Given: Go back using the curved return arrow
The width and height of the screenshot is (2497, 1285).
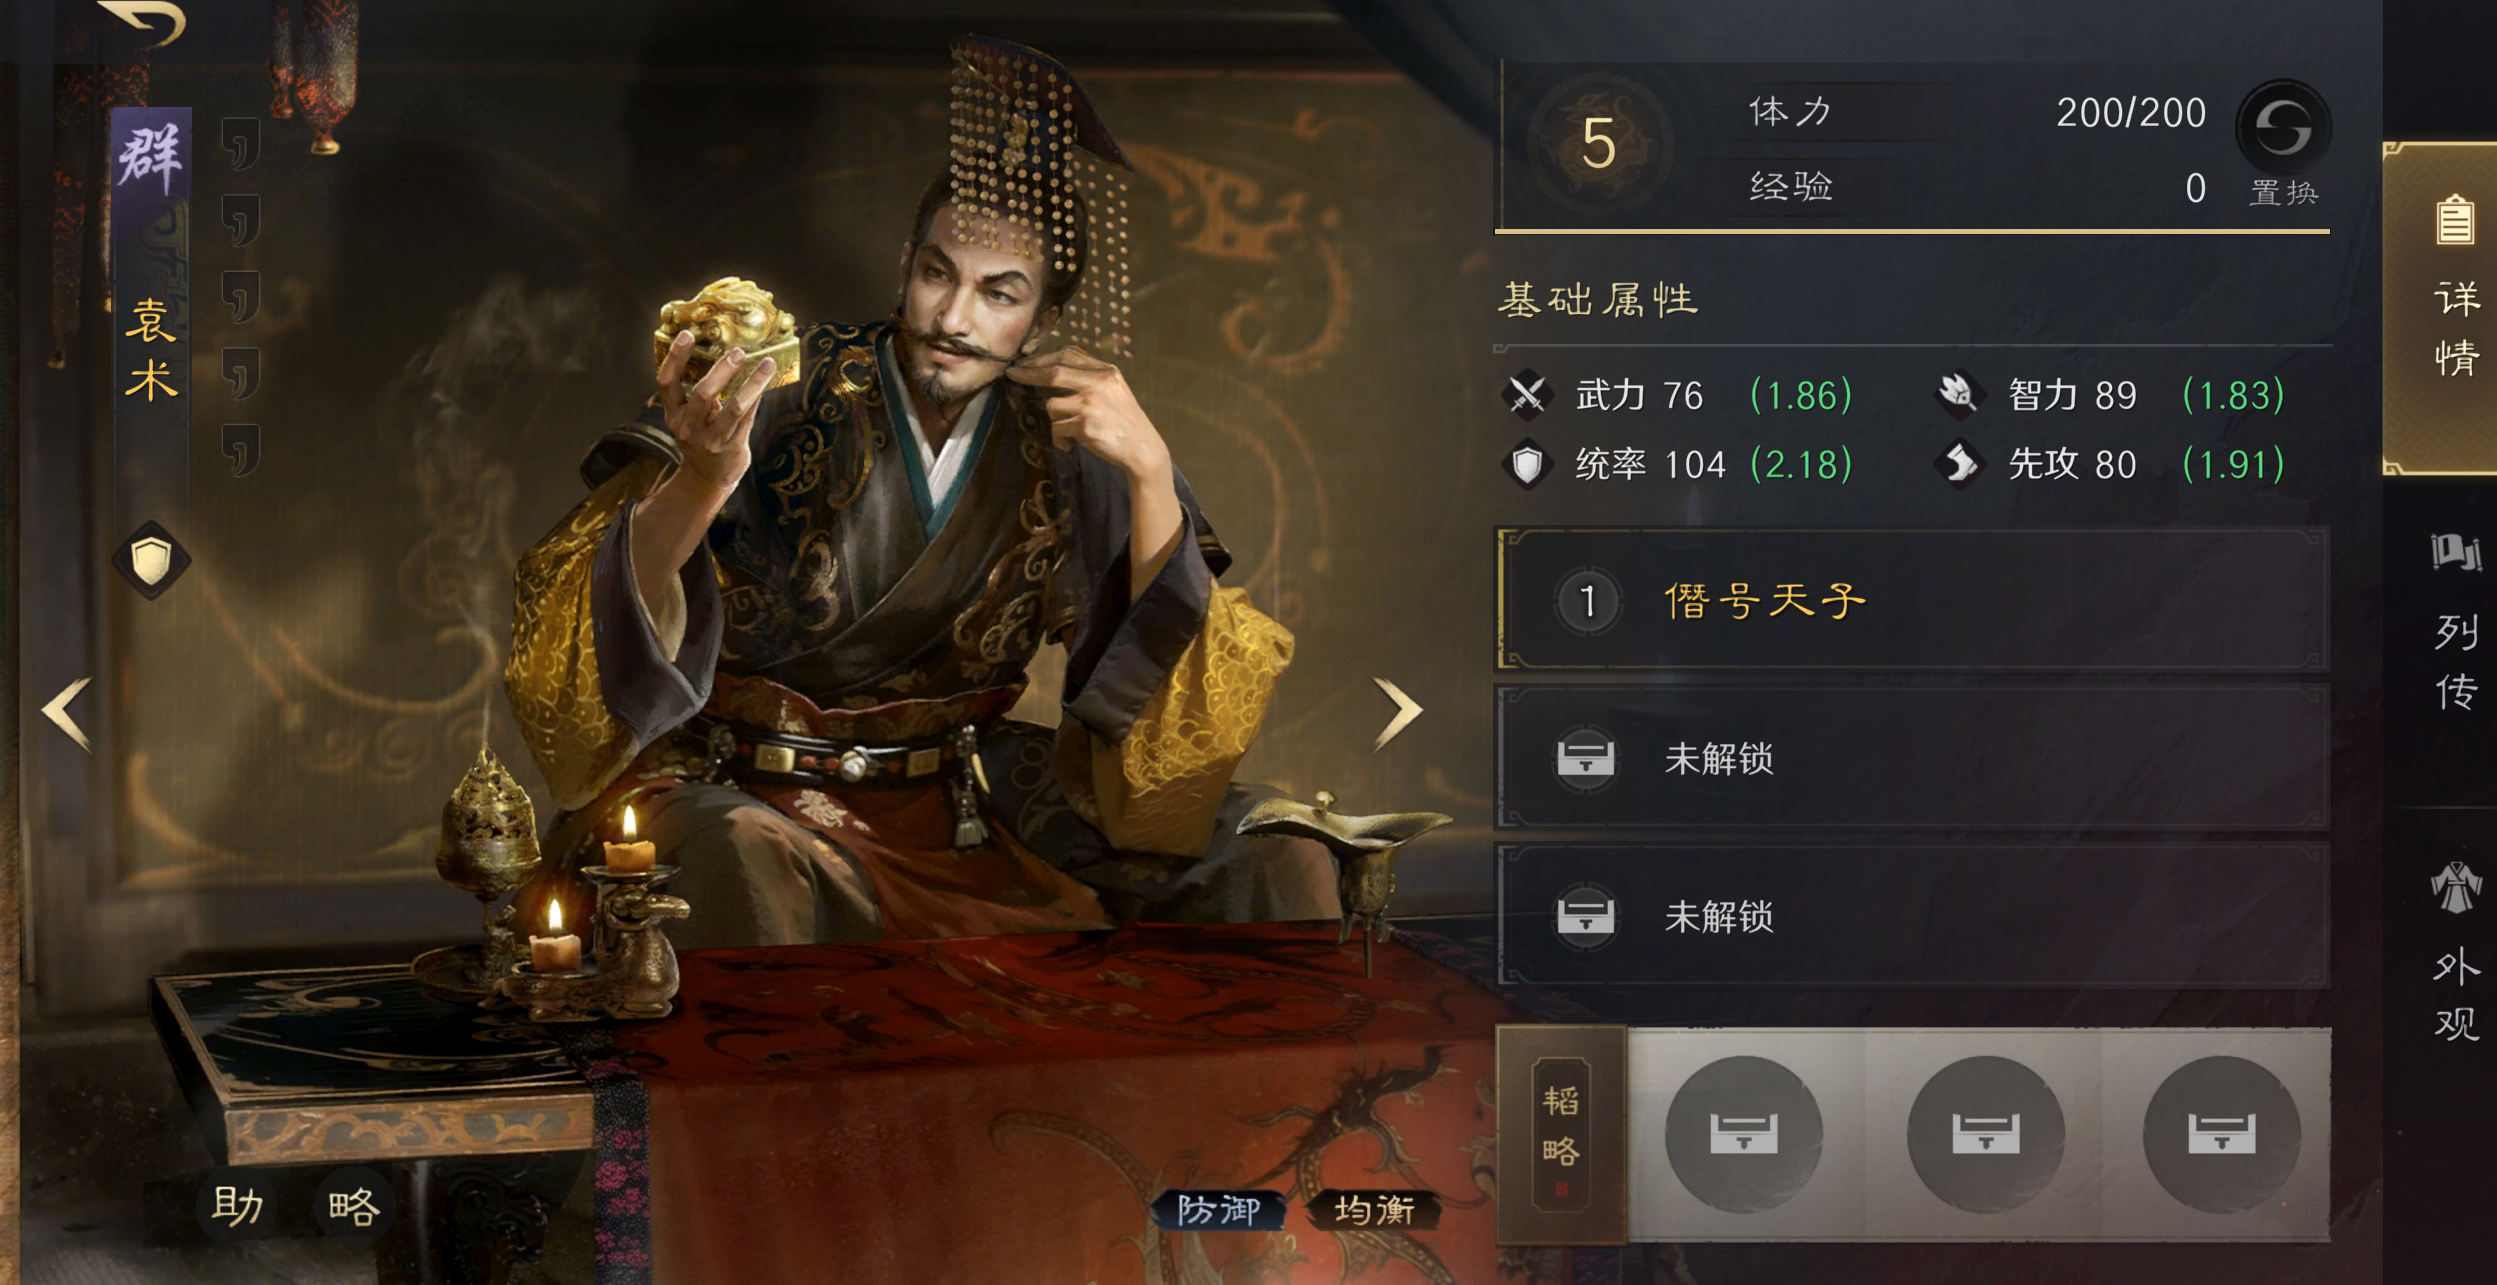Looking at the screenshot, I should [x=143, y=21].
